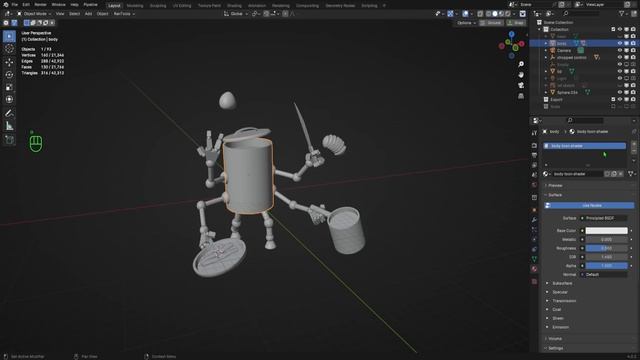Pick the Add Cube tool
Image resolution: width=640 pixels, height=360 pixels.
9,140
